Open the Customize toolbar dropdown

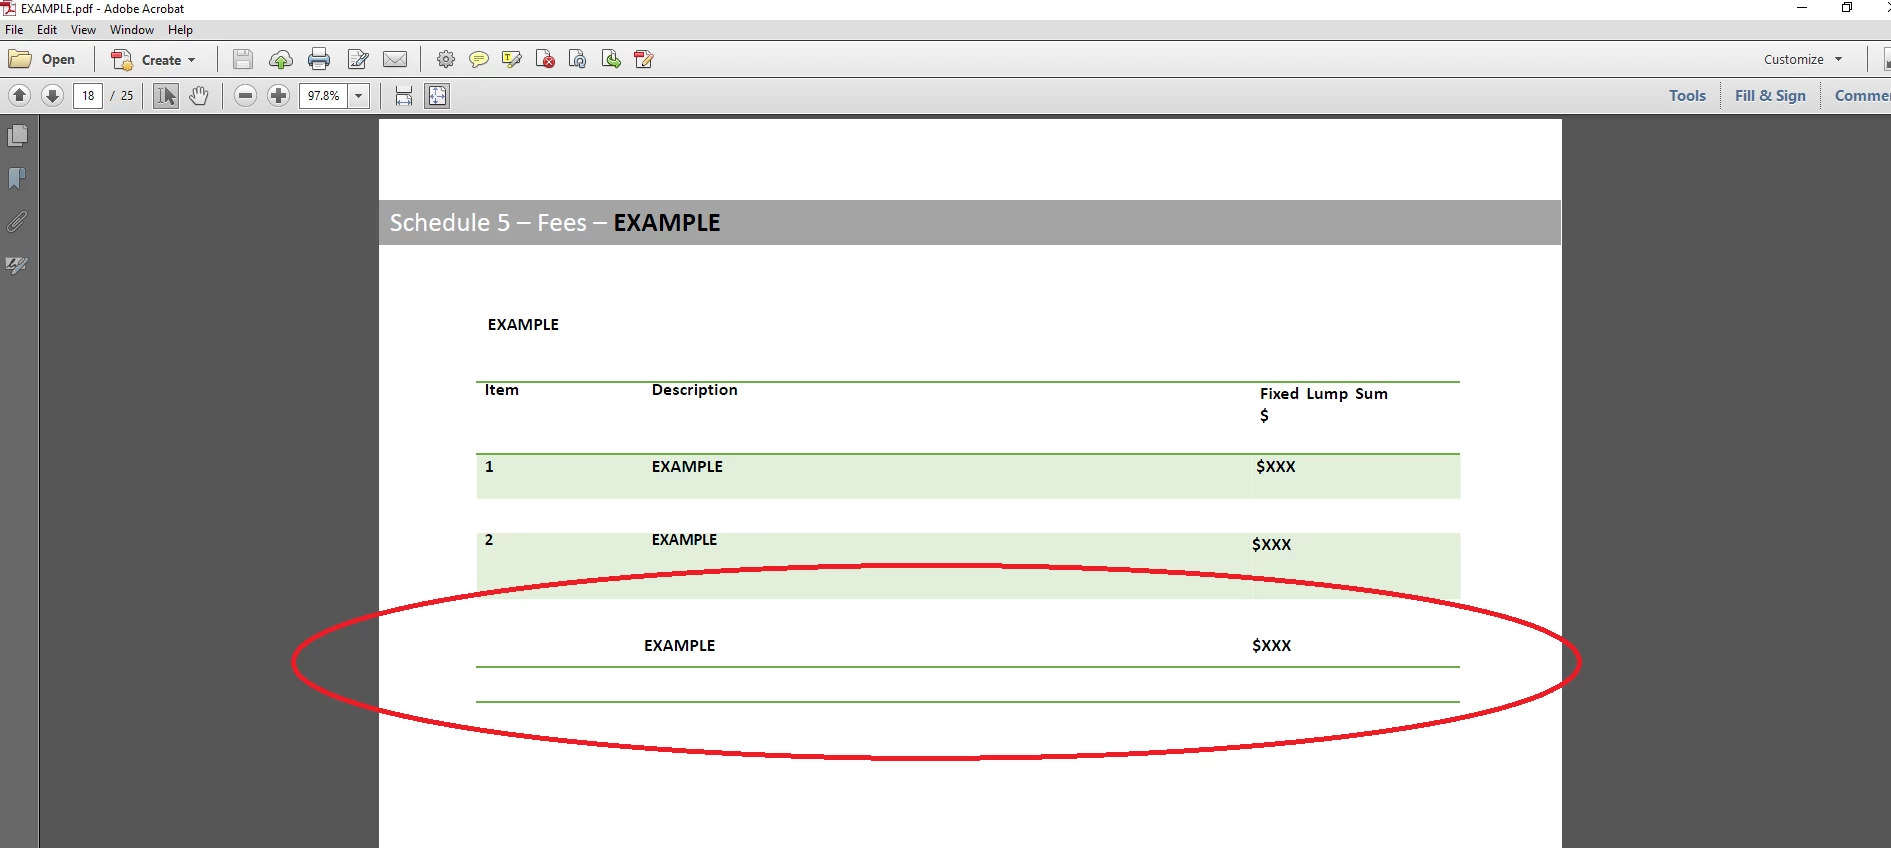[x=1803, y=59]
